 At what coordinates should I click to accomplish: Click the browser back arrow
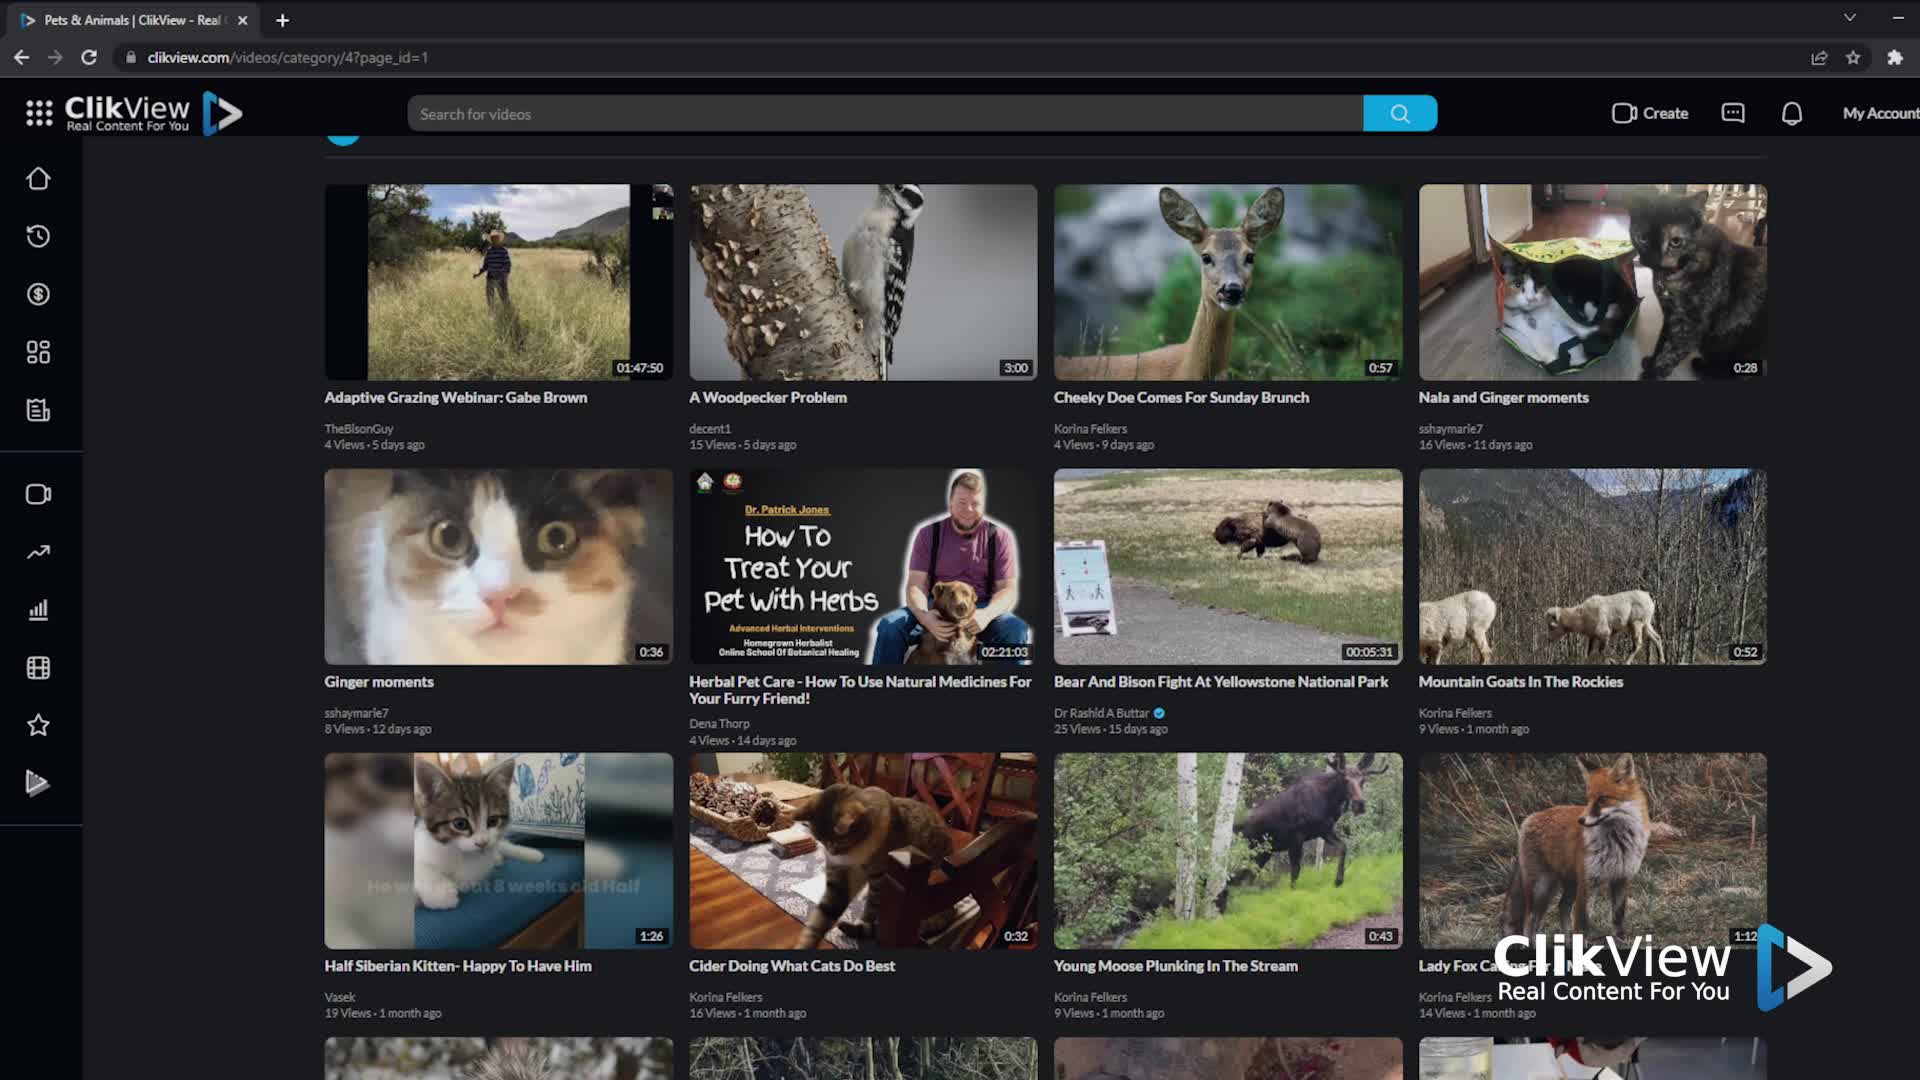pos(21,58)
